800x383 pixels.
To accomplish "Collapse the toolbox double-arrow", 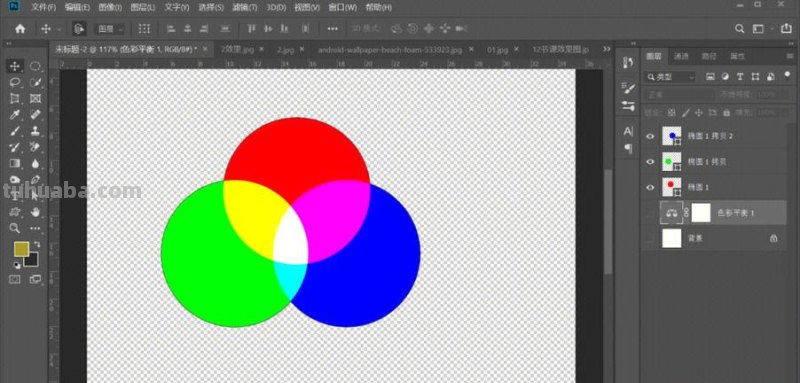I will point(9,44).
